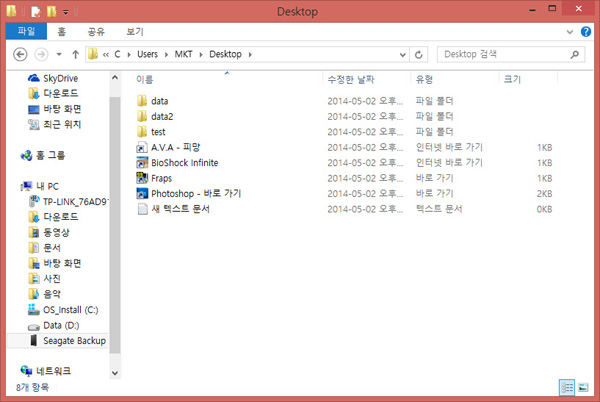Viewport: 600px width, 402px height.
Task: Open the recent locations dropdown arrow
Action: coord(59,54)
